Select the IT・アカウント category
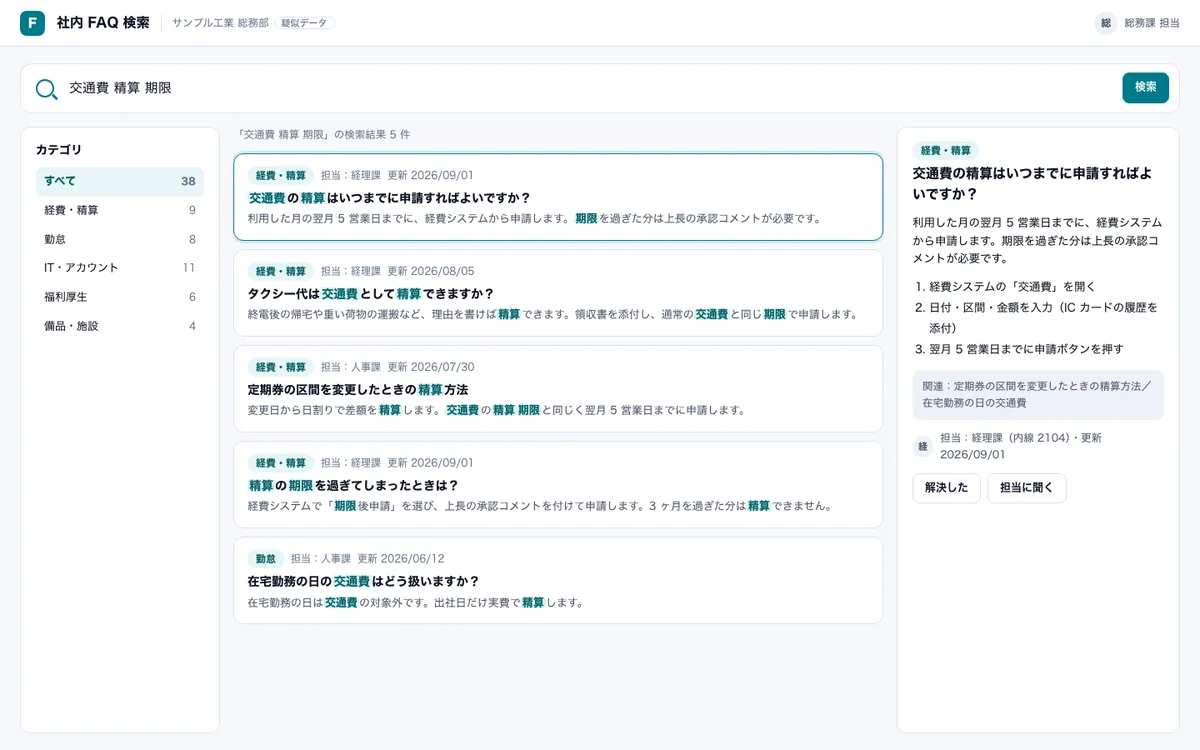Image resolution: width=1200 pixels, height=750 pixels. (120, 268)
